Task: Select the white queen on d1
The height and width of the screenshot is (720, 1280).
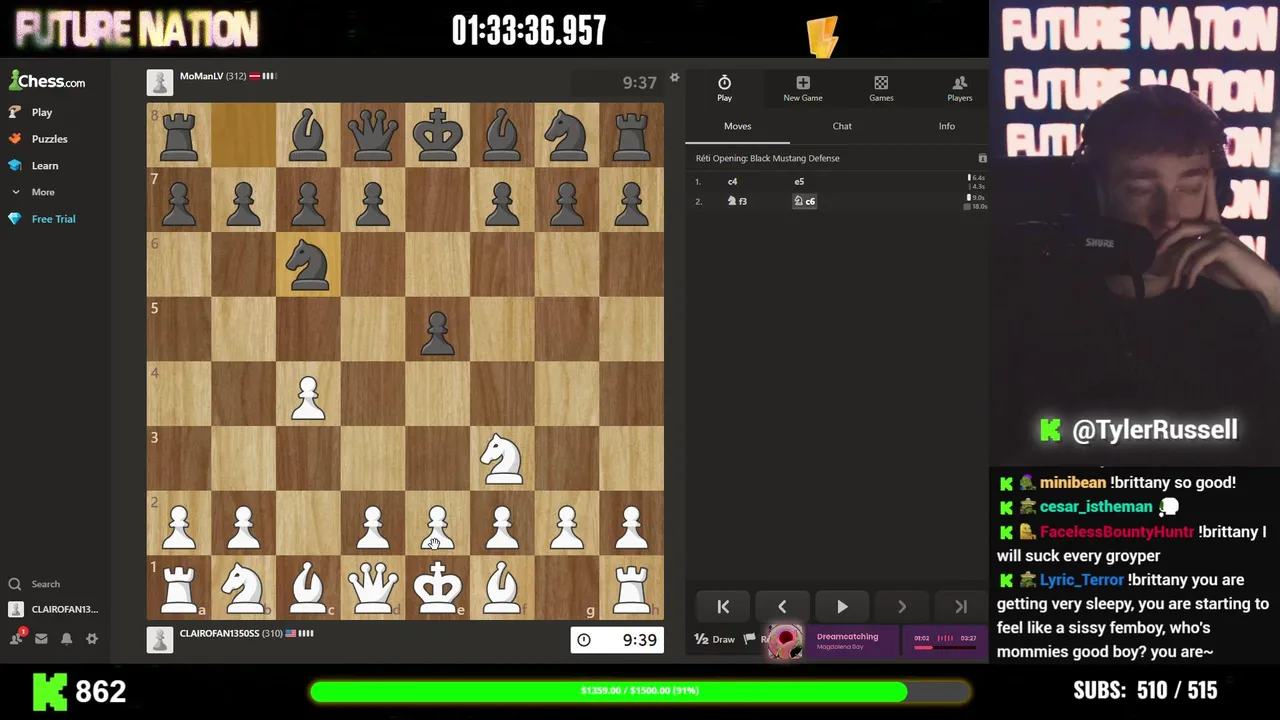Action: tap(373, 587)
